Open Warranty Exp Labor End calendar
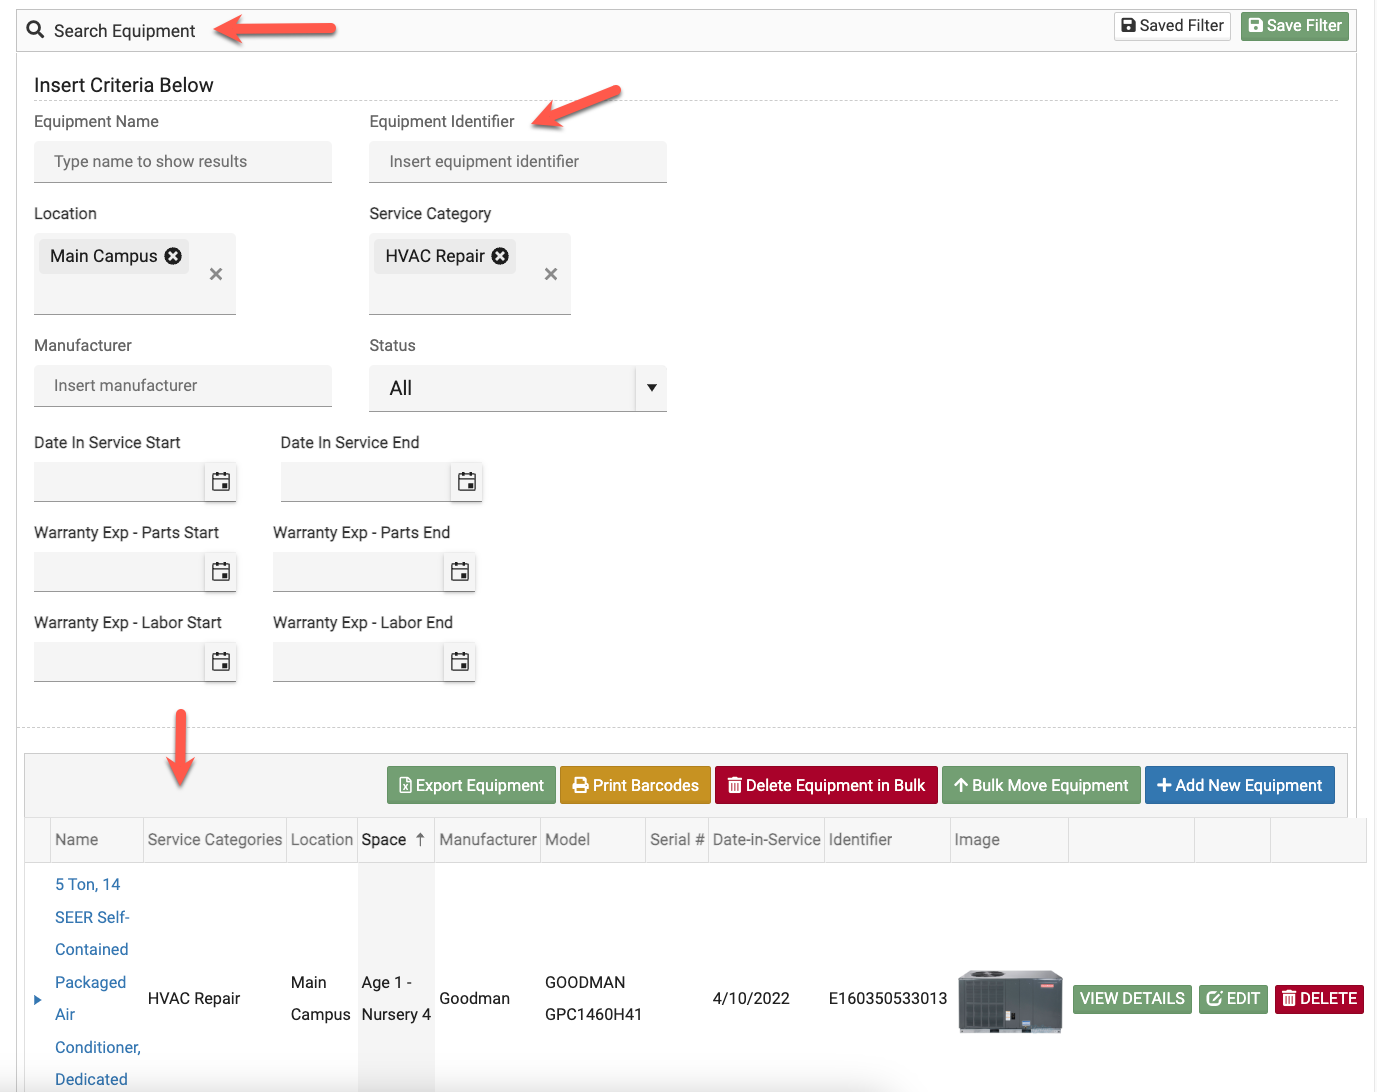Screen dimensions: 1377x1092 (460, 662)
